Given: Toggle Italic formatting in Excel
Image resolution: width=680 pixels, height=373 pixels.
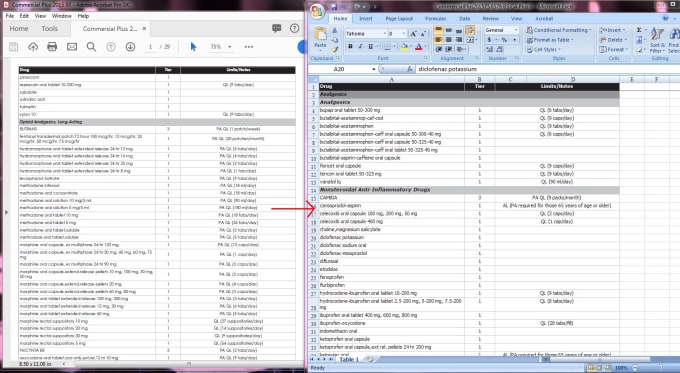Looking at the screenshot, I should [360, 46].
